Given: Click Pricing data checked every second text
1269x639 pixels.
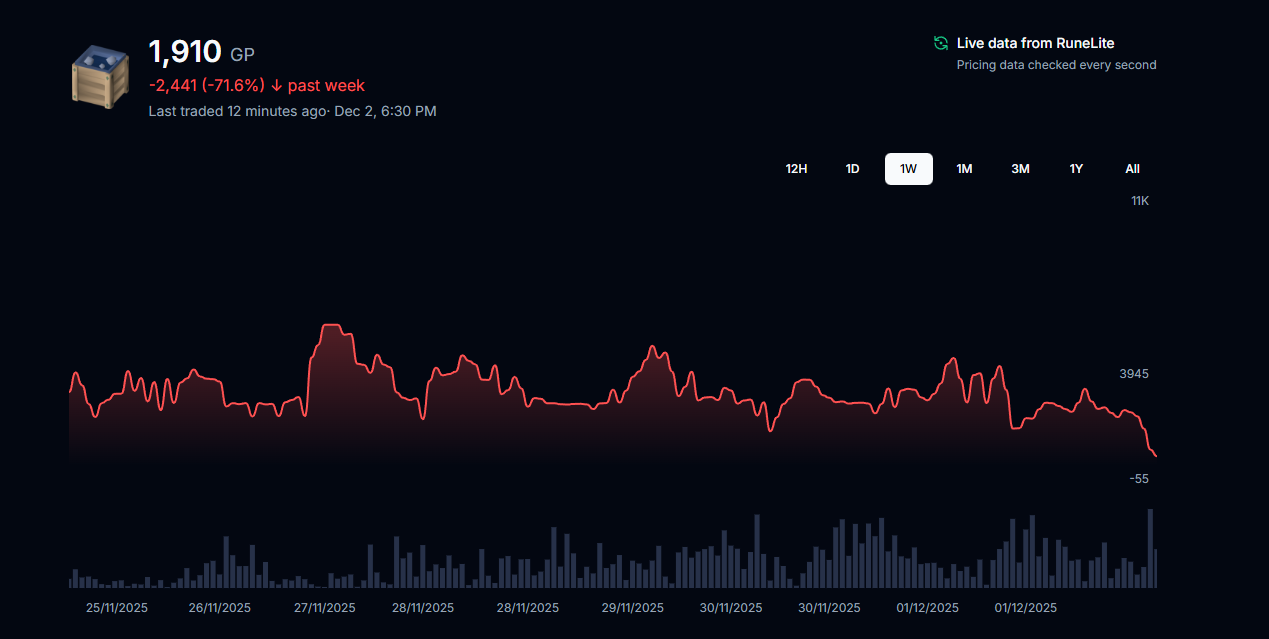Looking at the screenshot, I should click(x=1056, y=65).
